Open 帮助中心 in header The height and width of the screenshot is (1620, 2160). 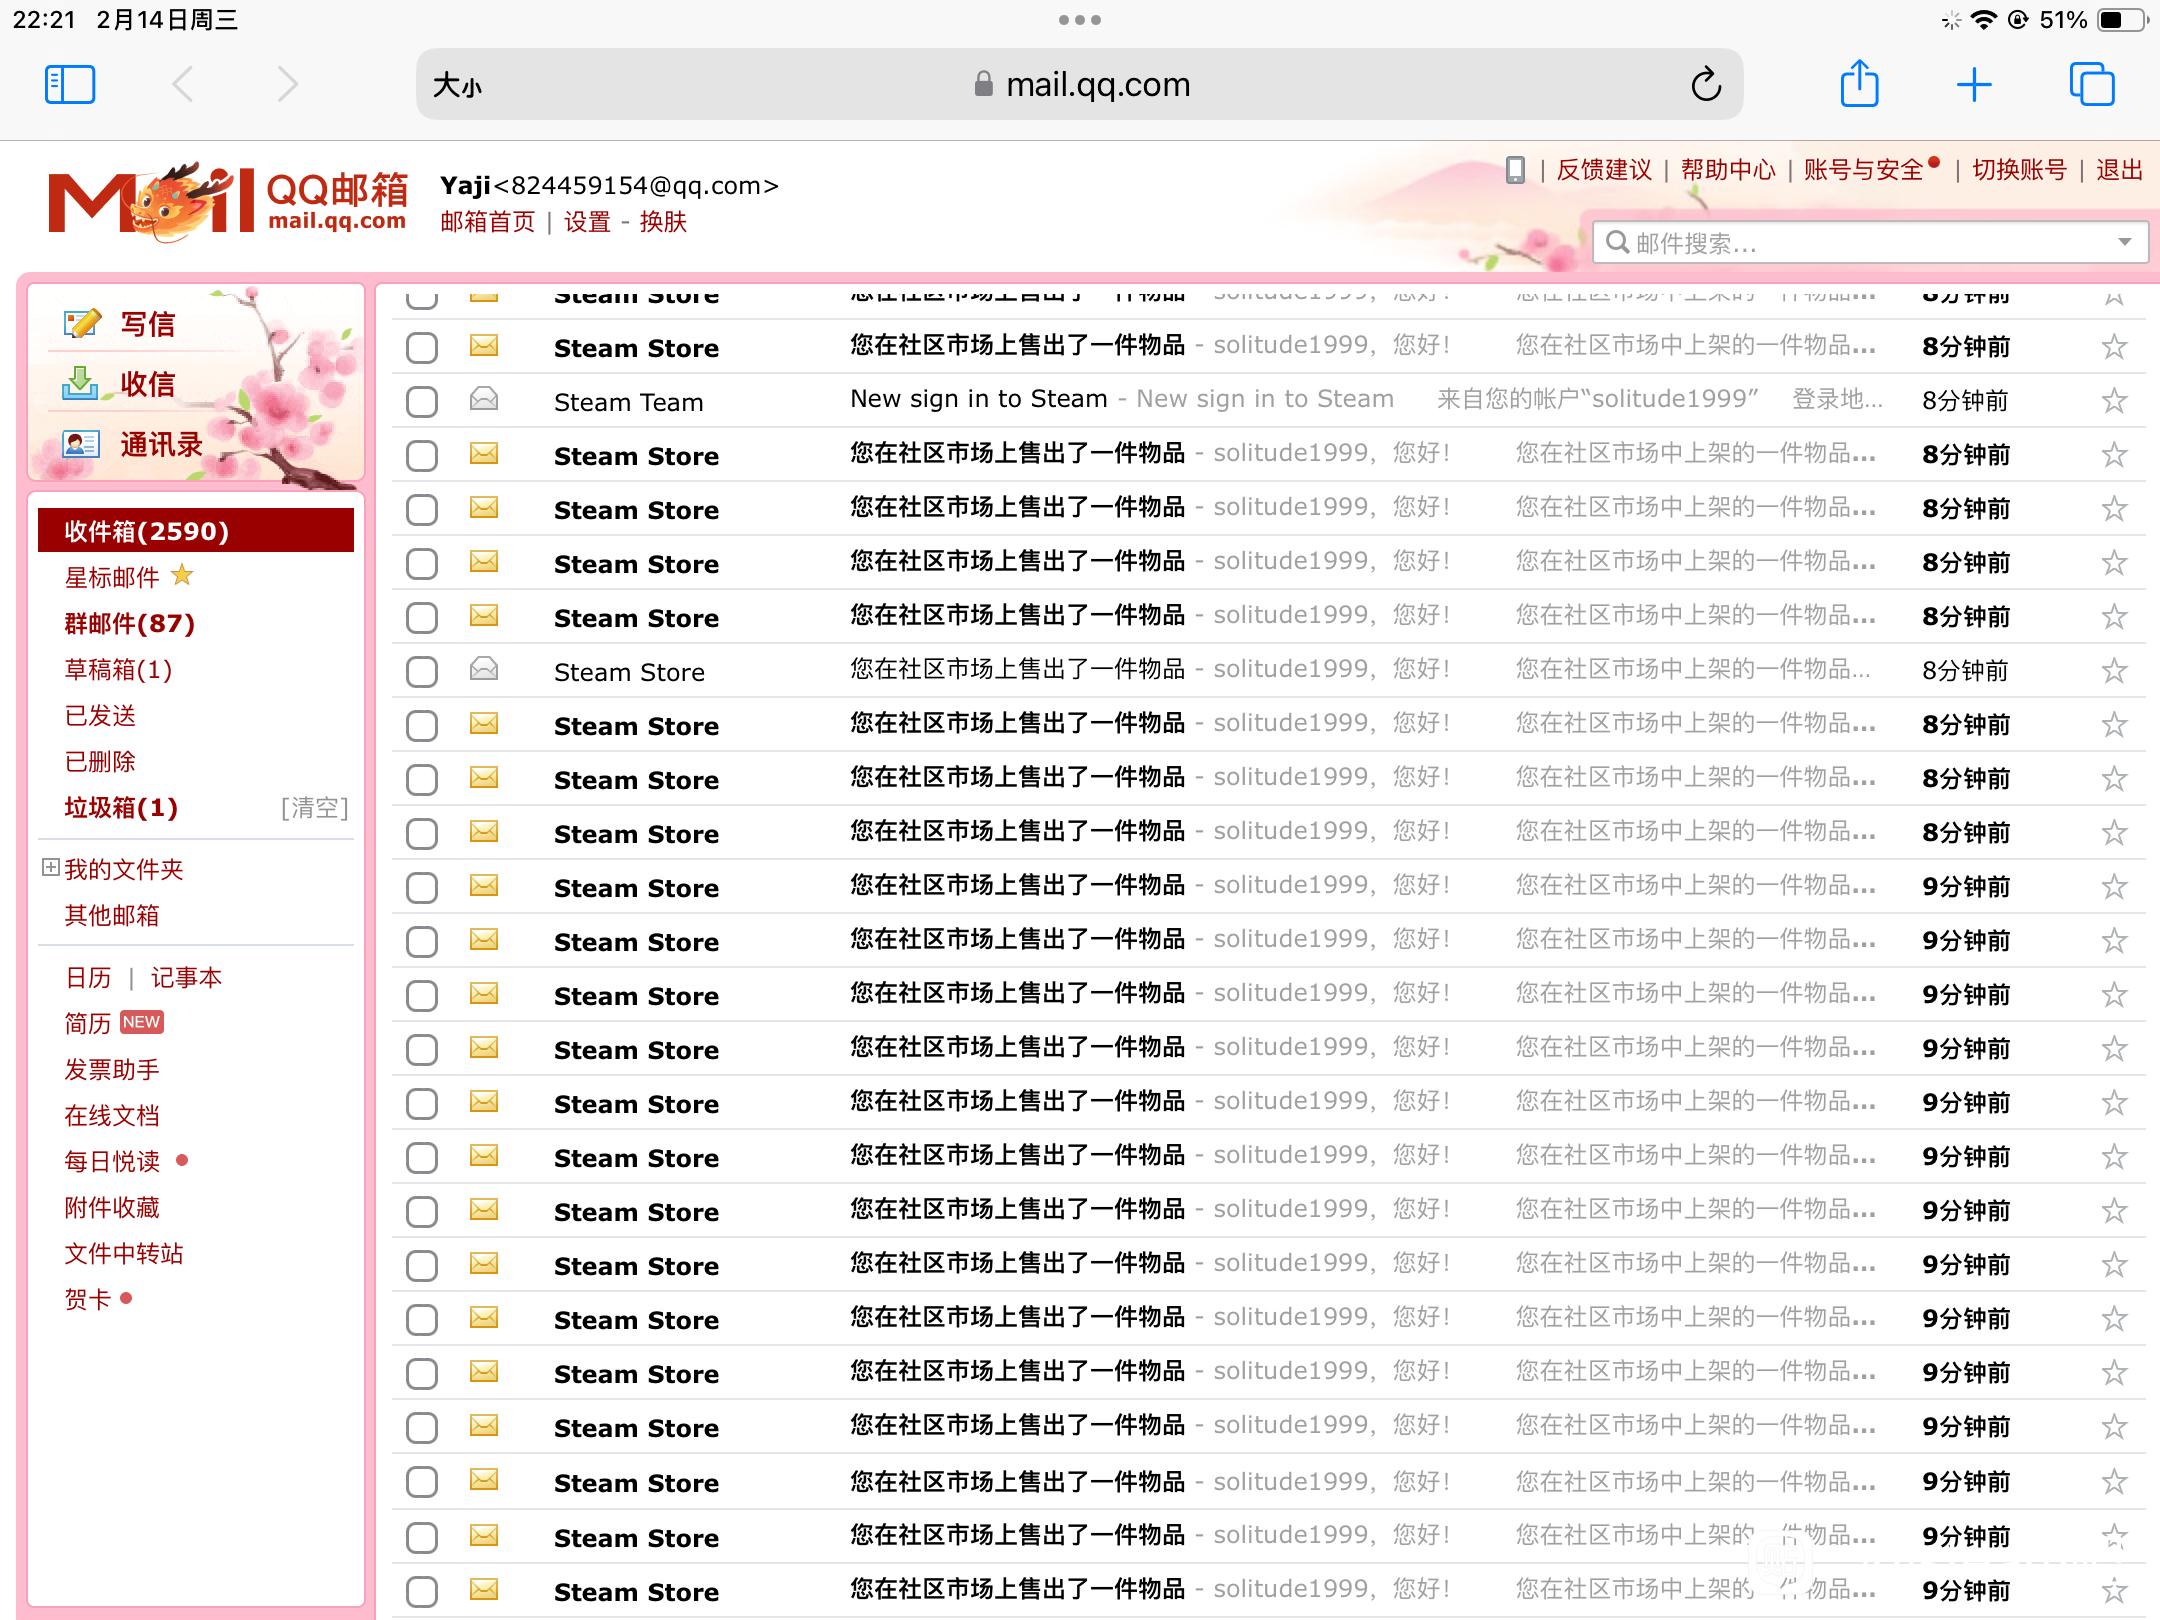coord(1728,170)
